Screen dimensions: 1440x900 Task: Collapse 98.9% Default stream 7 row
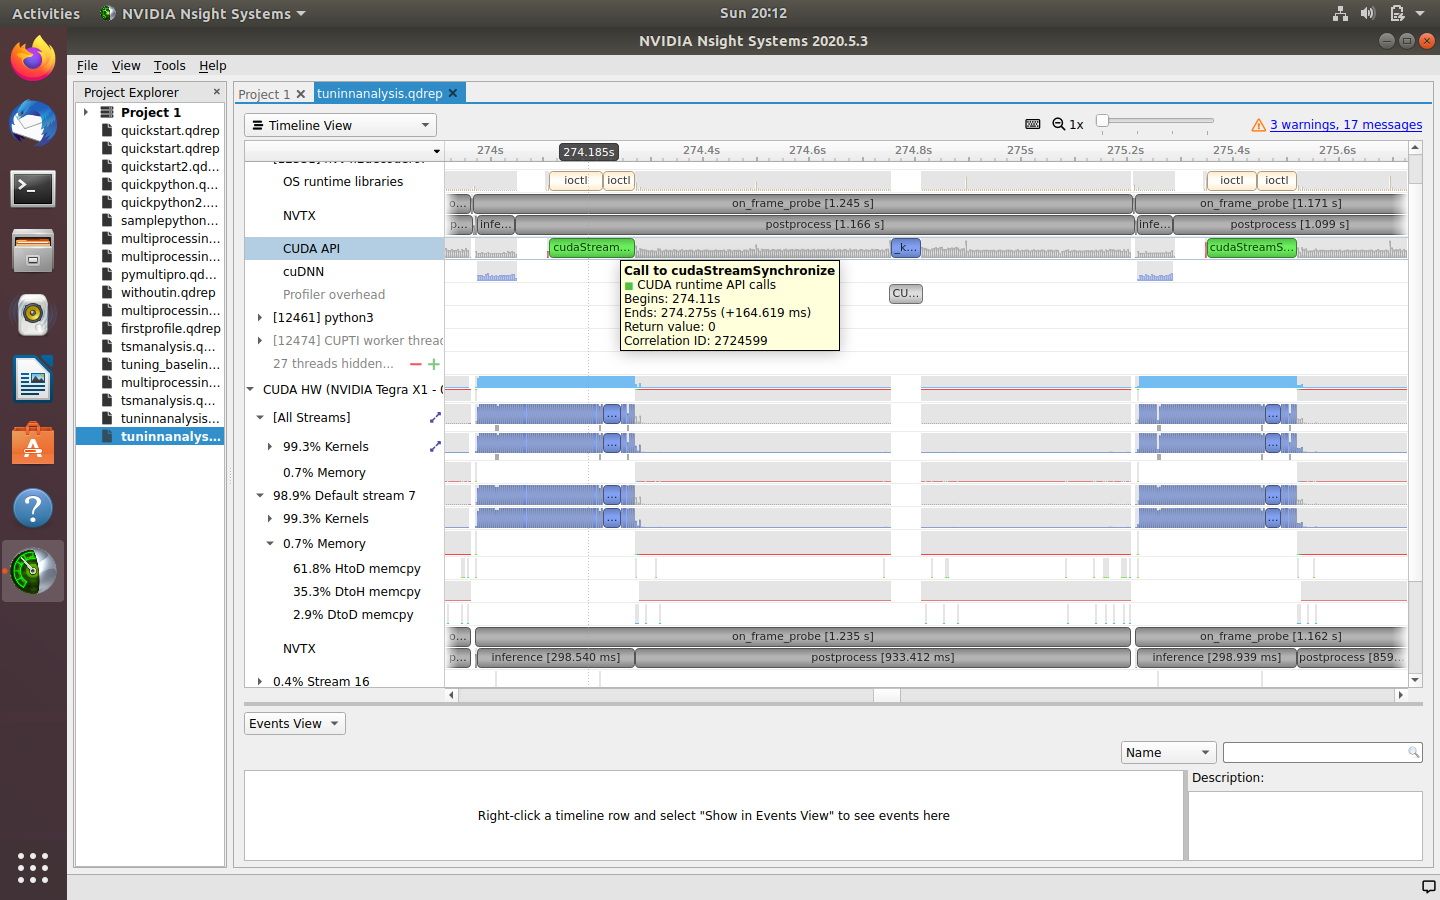click(x=260, y=495)
